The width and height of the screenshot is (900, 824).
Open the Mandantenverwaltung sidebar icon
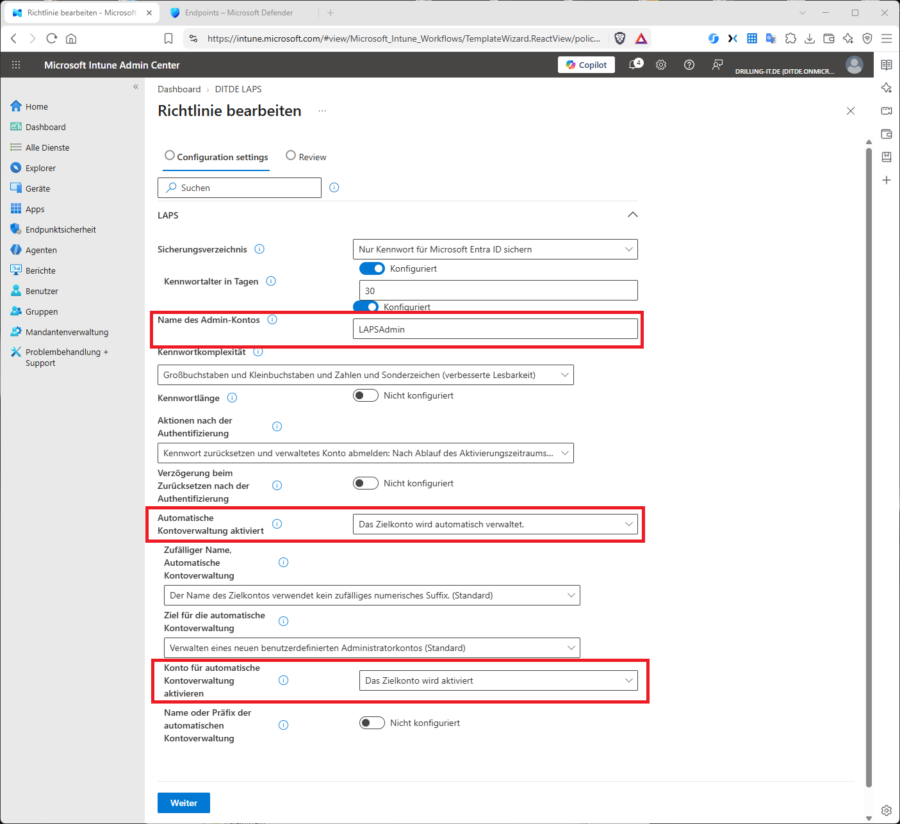pos(15,332)
